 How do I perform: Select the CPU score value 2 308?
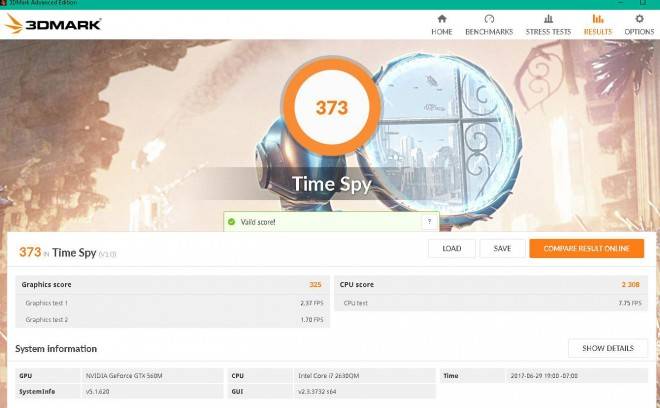point(631,285)
